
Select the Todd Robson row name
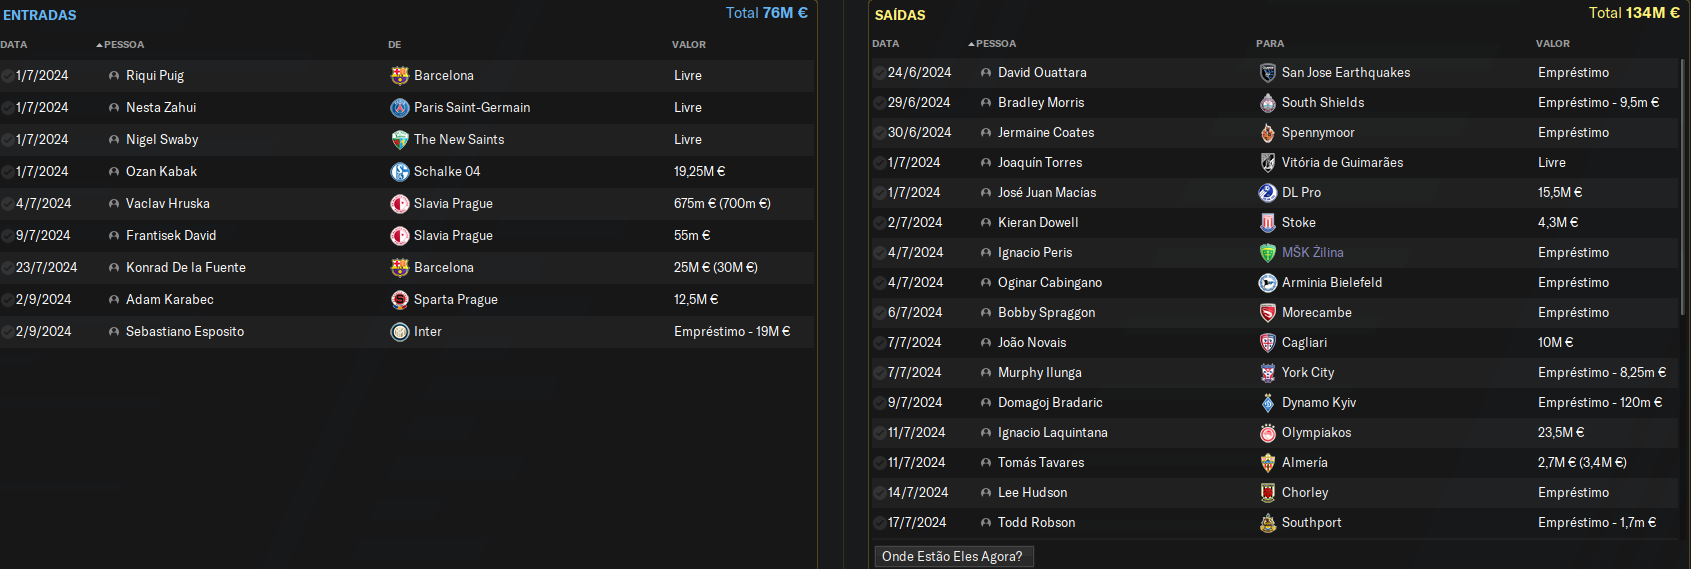(x=1036, y=522)
